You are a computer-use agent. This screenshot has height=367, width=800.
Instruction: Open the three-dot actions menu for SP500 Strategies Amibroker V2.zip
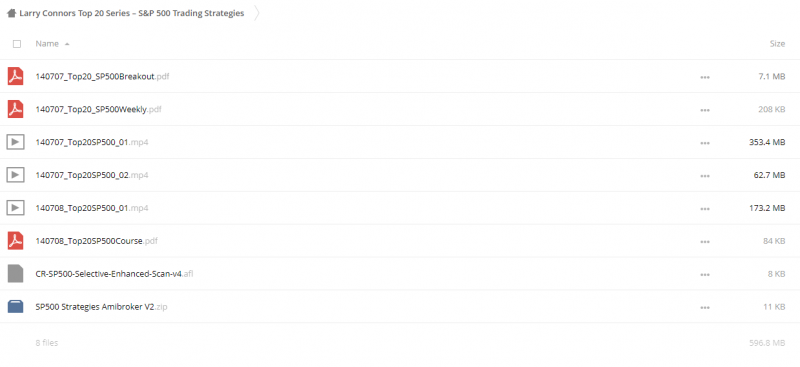[705, 307]
